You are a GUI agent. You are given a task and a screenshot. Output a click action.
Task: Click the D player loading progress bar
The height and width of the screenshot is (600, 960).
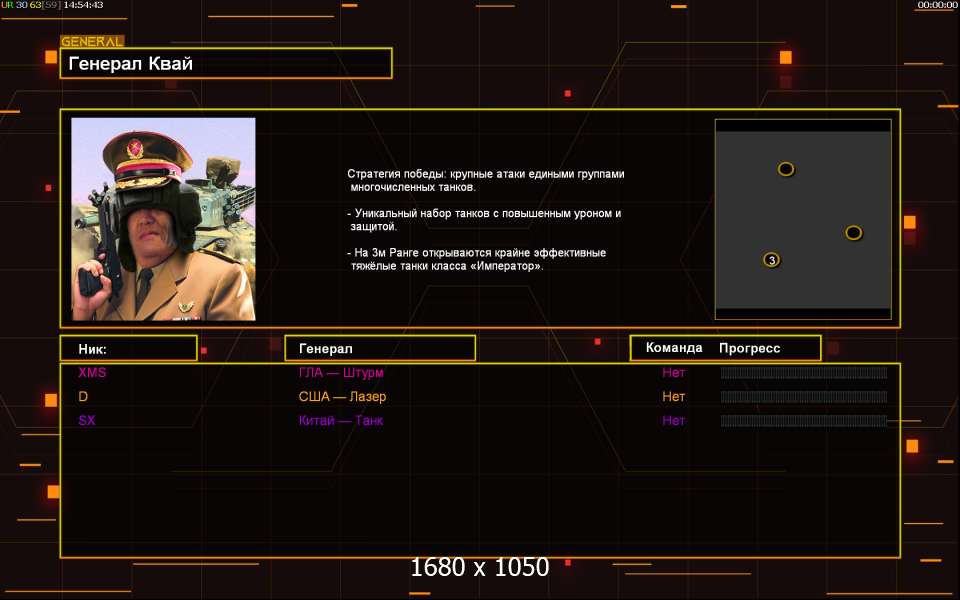[804, 397]
